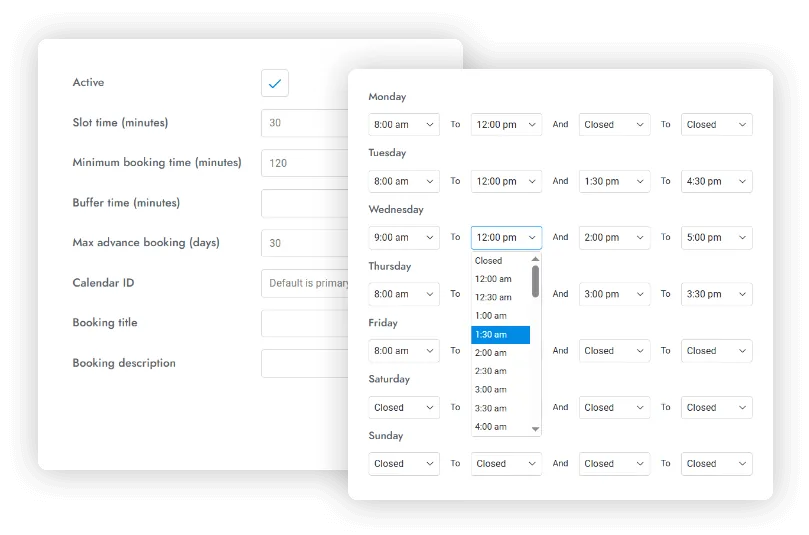The height and width of the screenshot is (535, 809).
Task: Open Saturday second end Closed dropdown
Action: click(717, 408)
